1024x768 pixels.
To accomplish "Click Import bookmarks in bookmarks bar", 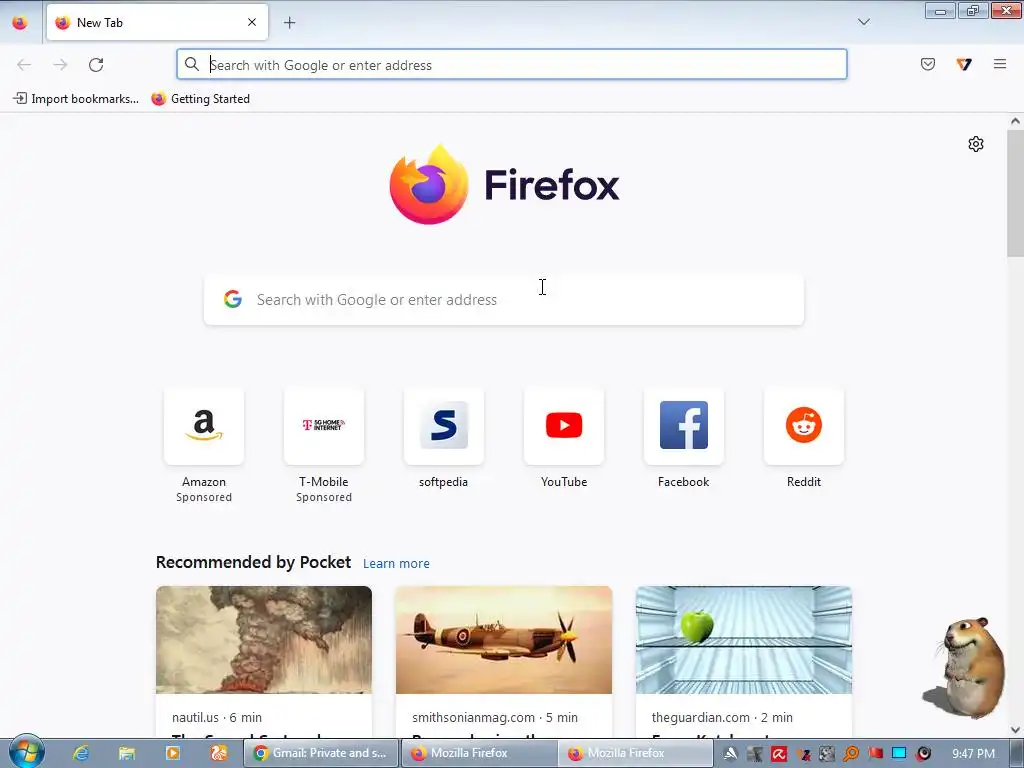I will [76, 99].
